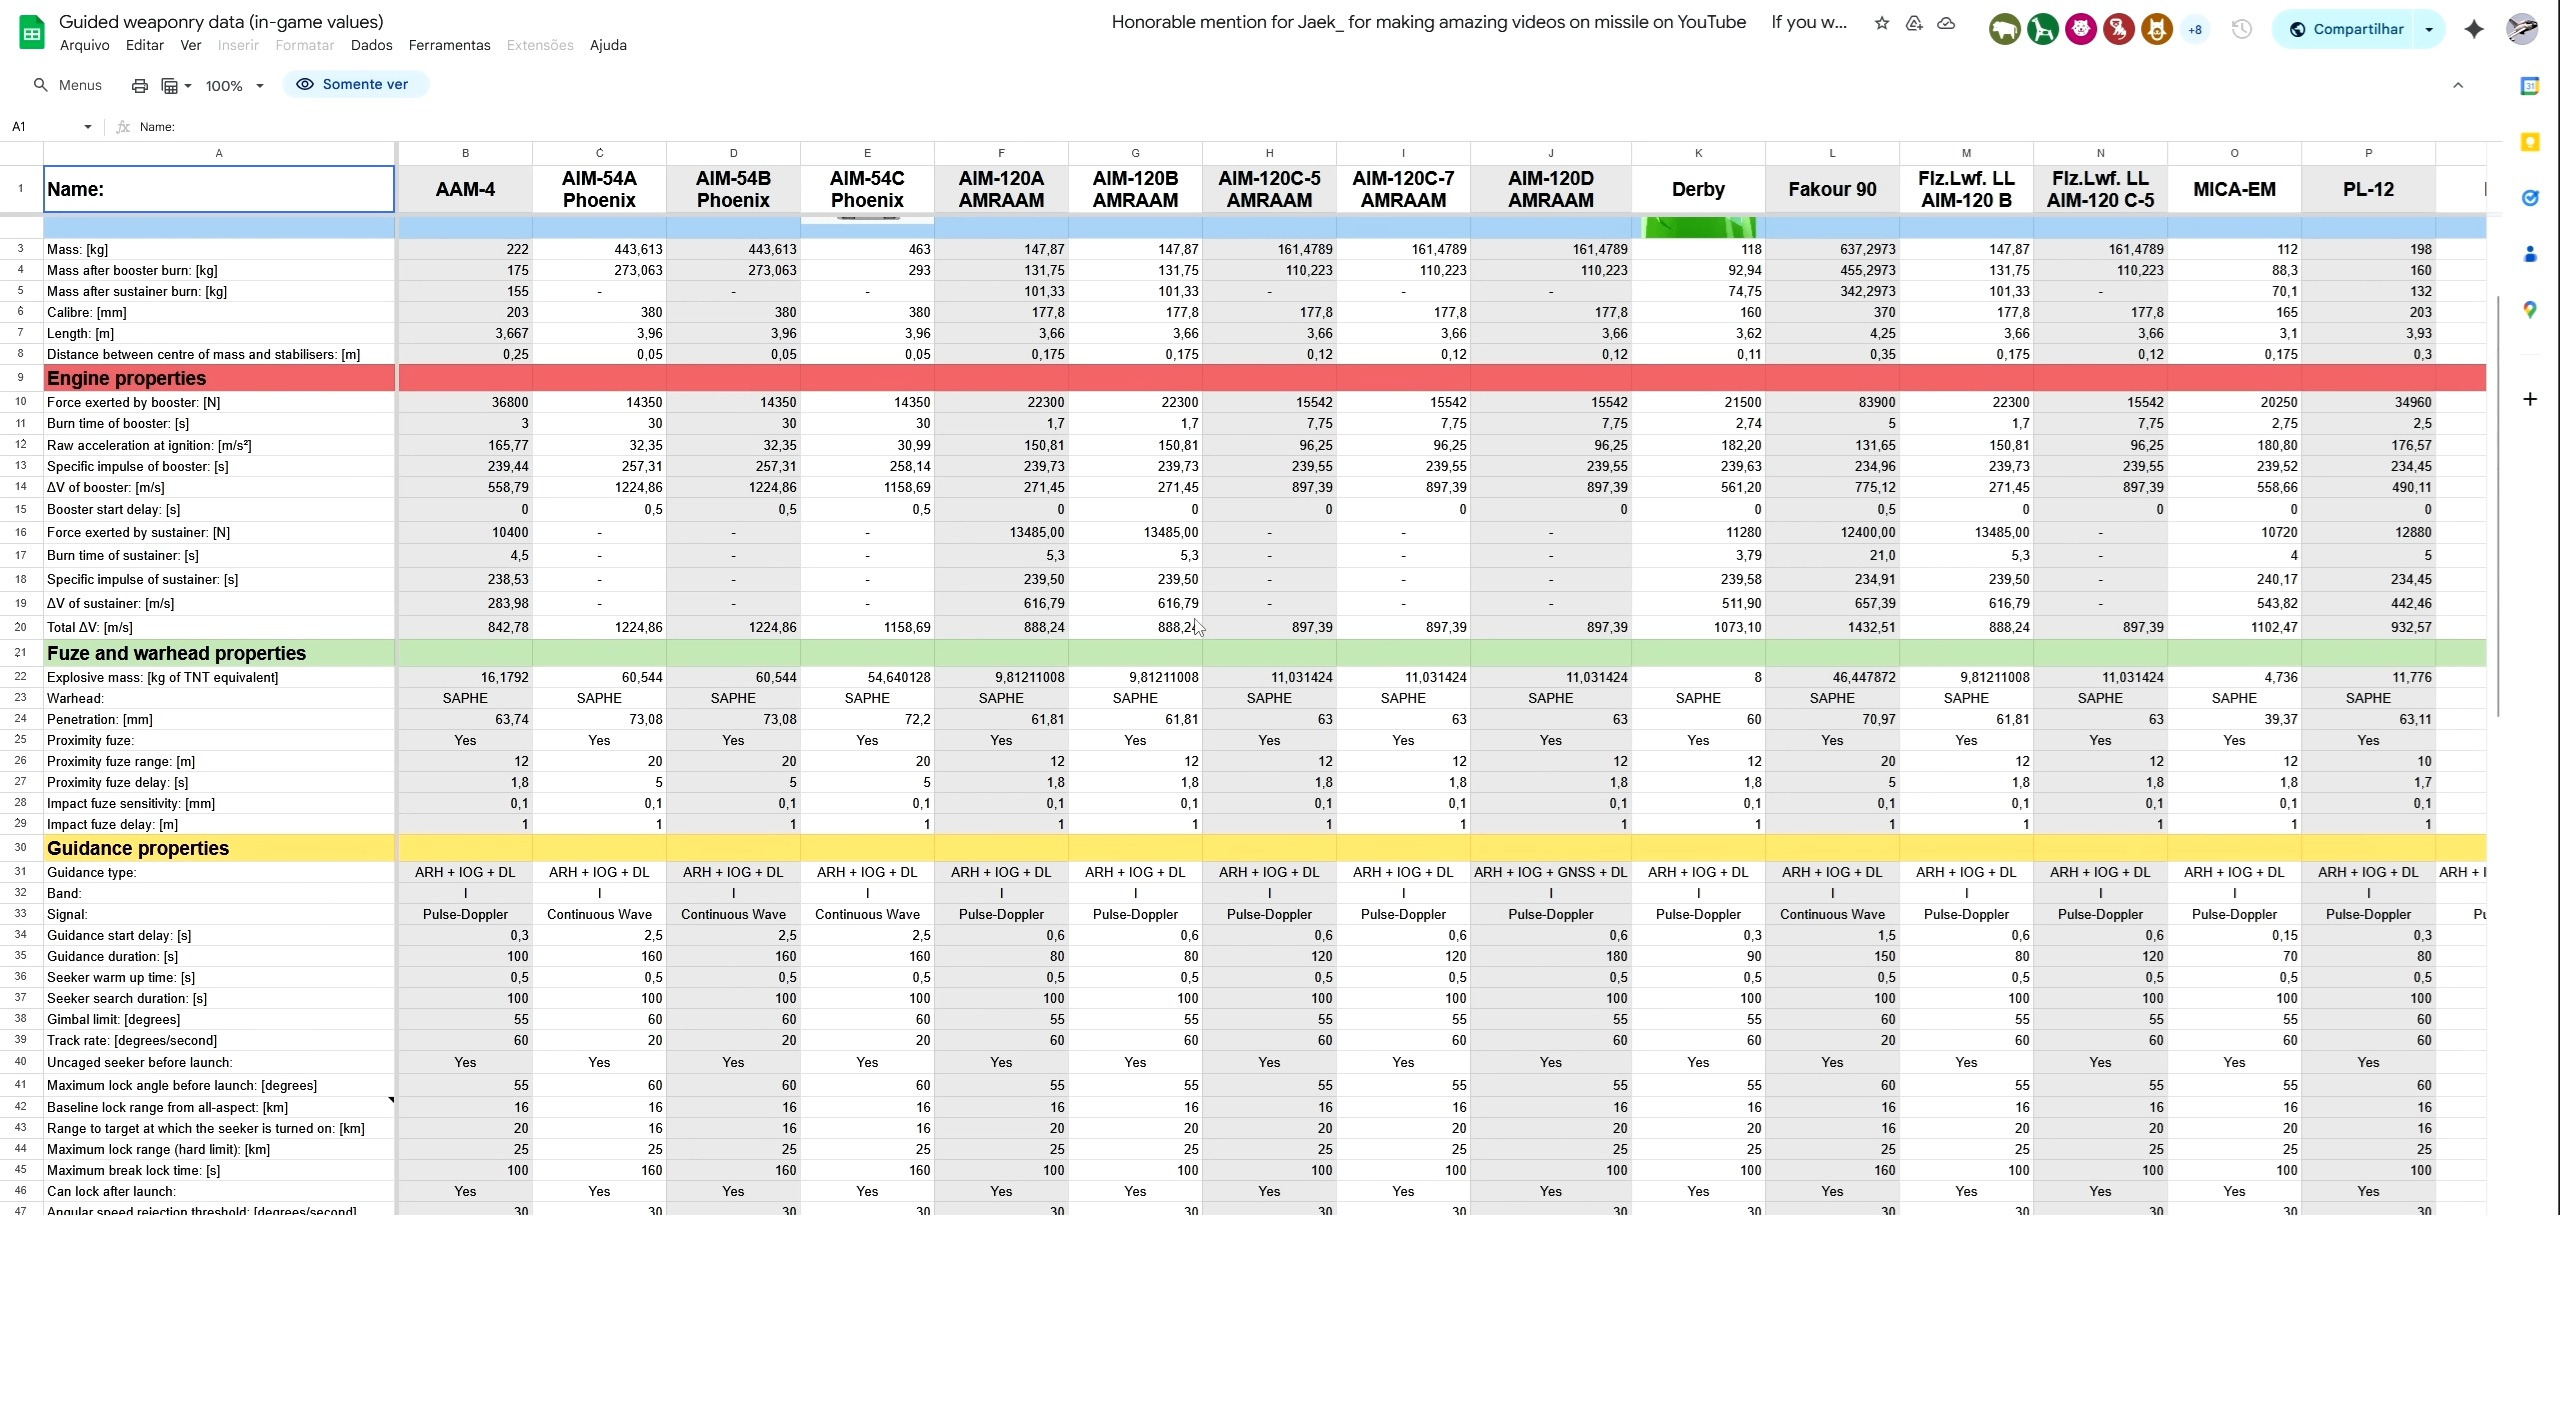
Task: Collapse the header with the chevron
Action: click(x=2458, y=85)
